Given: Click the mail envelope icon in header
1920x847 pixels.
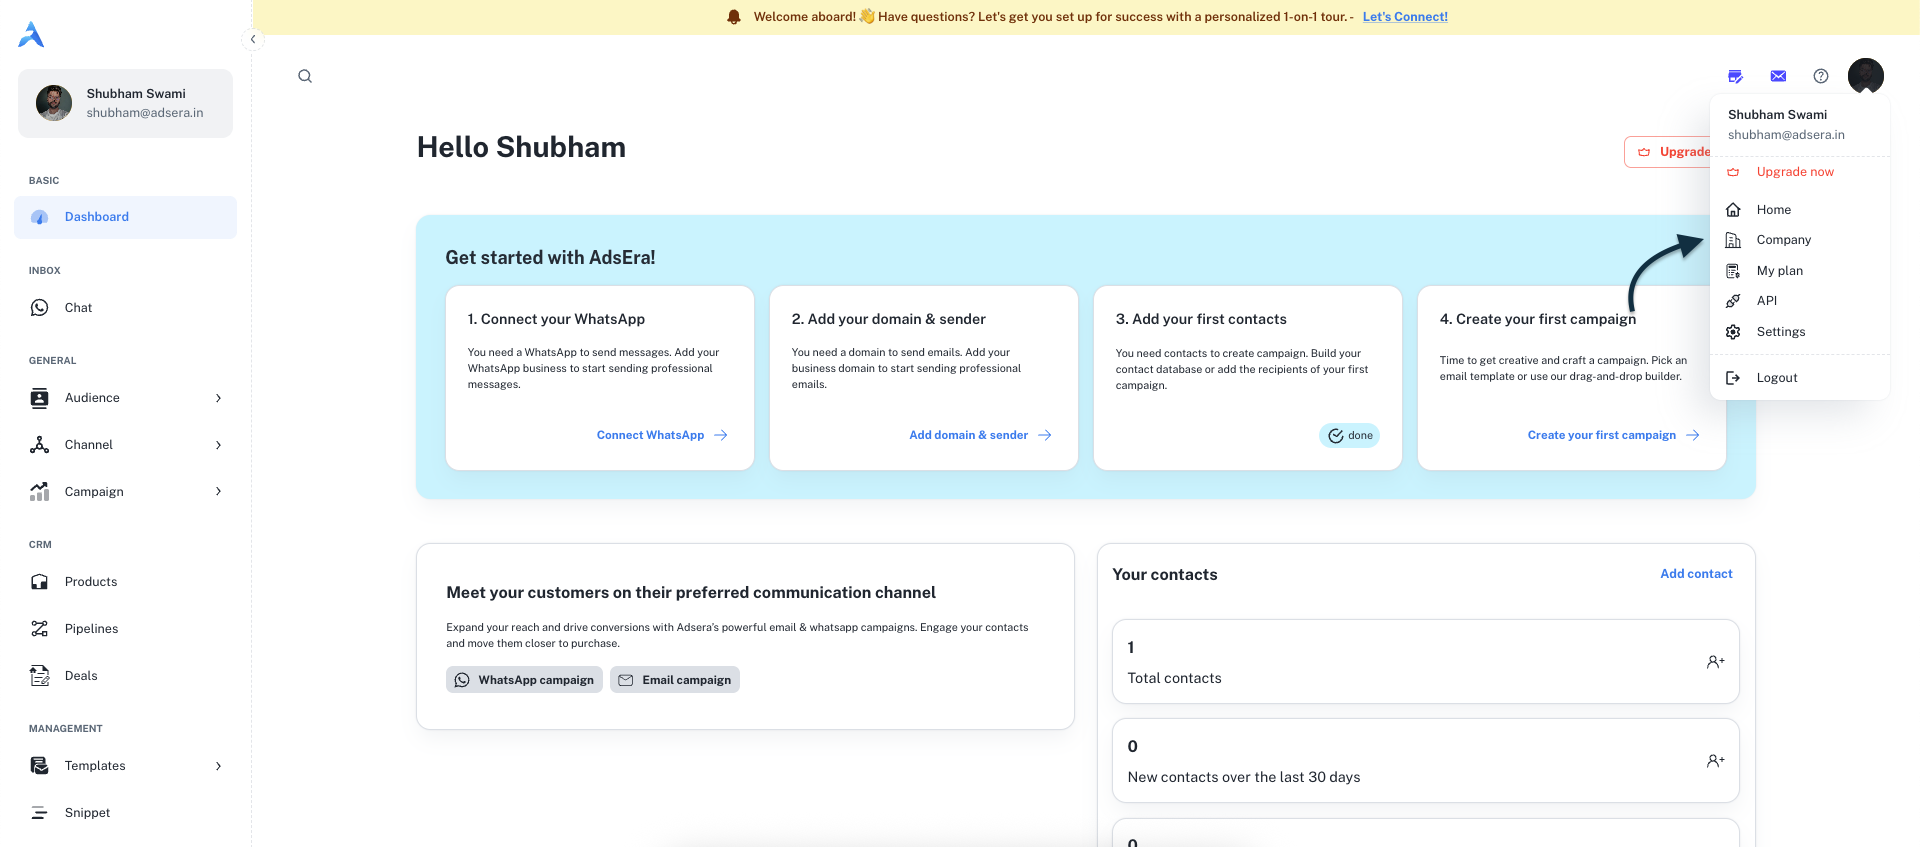Looking at the screenshot, I should coord(1778,76).
